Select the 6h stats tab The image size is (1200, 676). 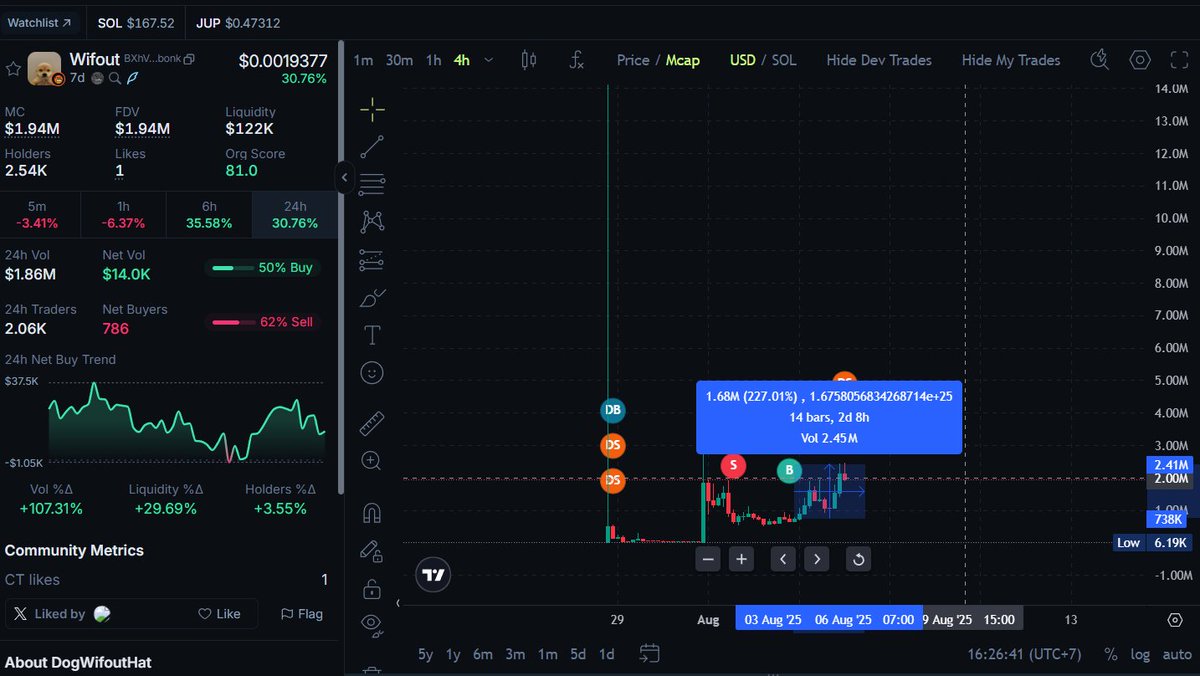(x=208, y=215)
